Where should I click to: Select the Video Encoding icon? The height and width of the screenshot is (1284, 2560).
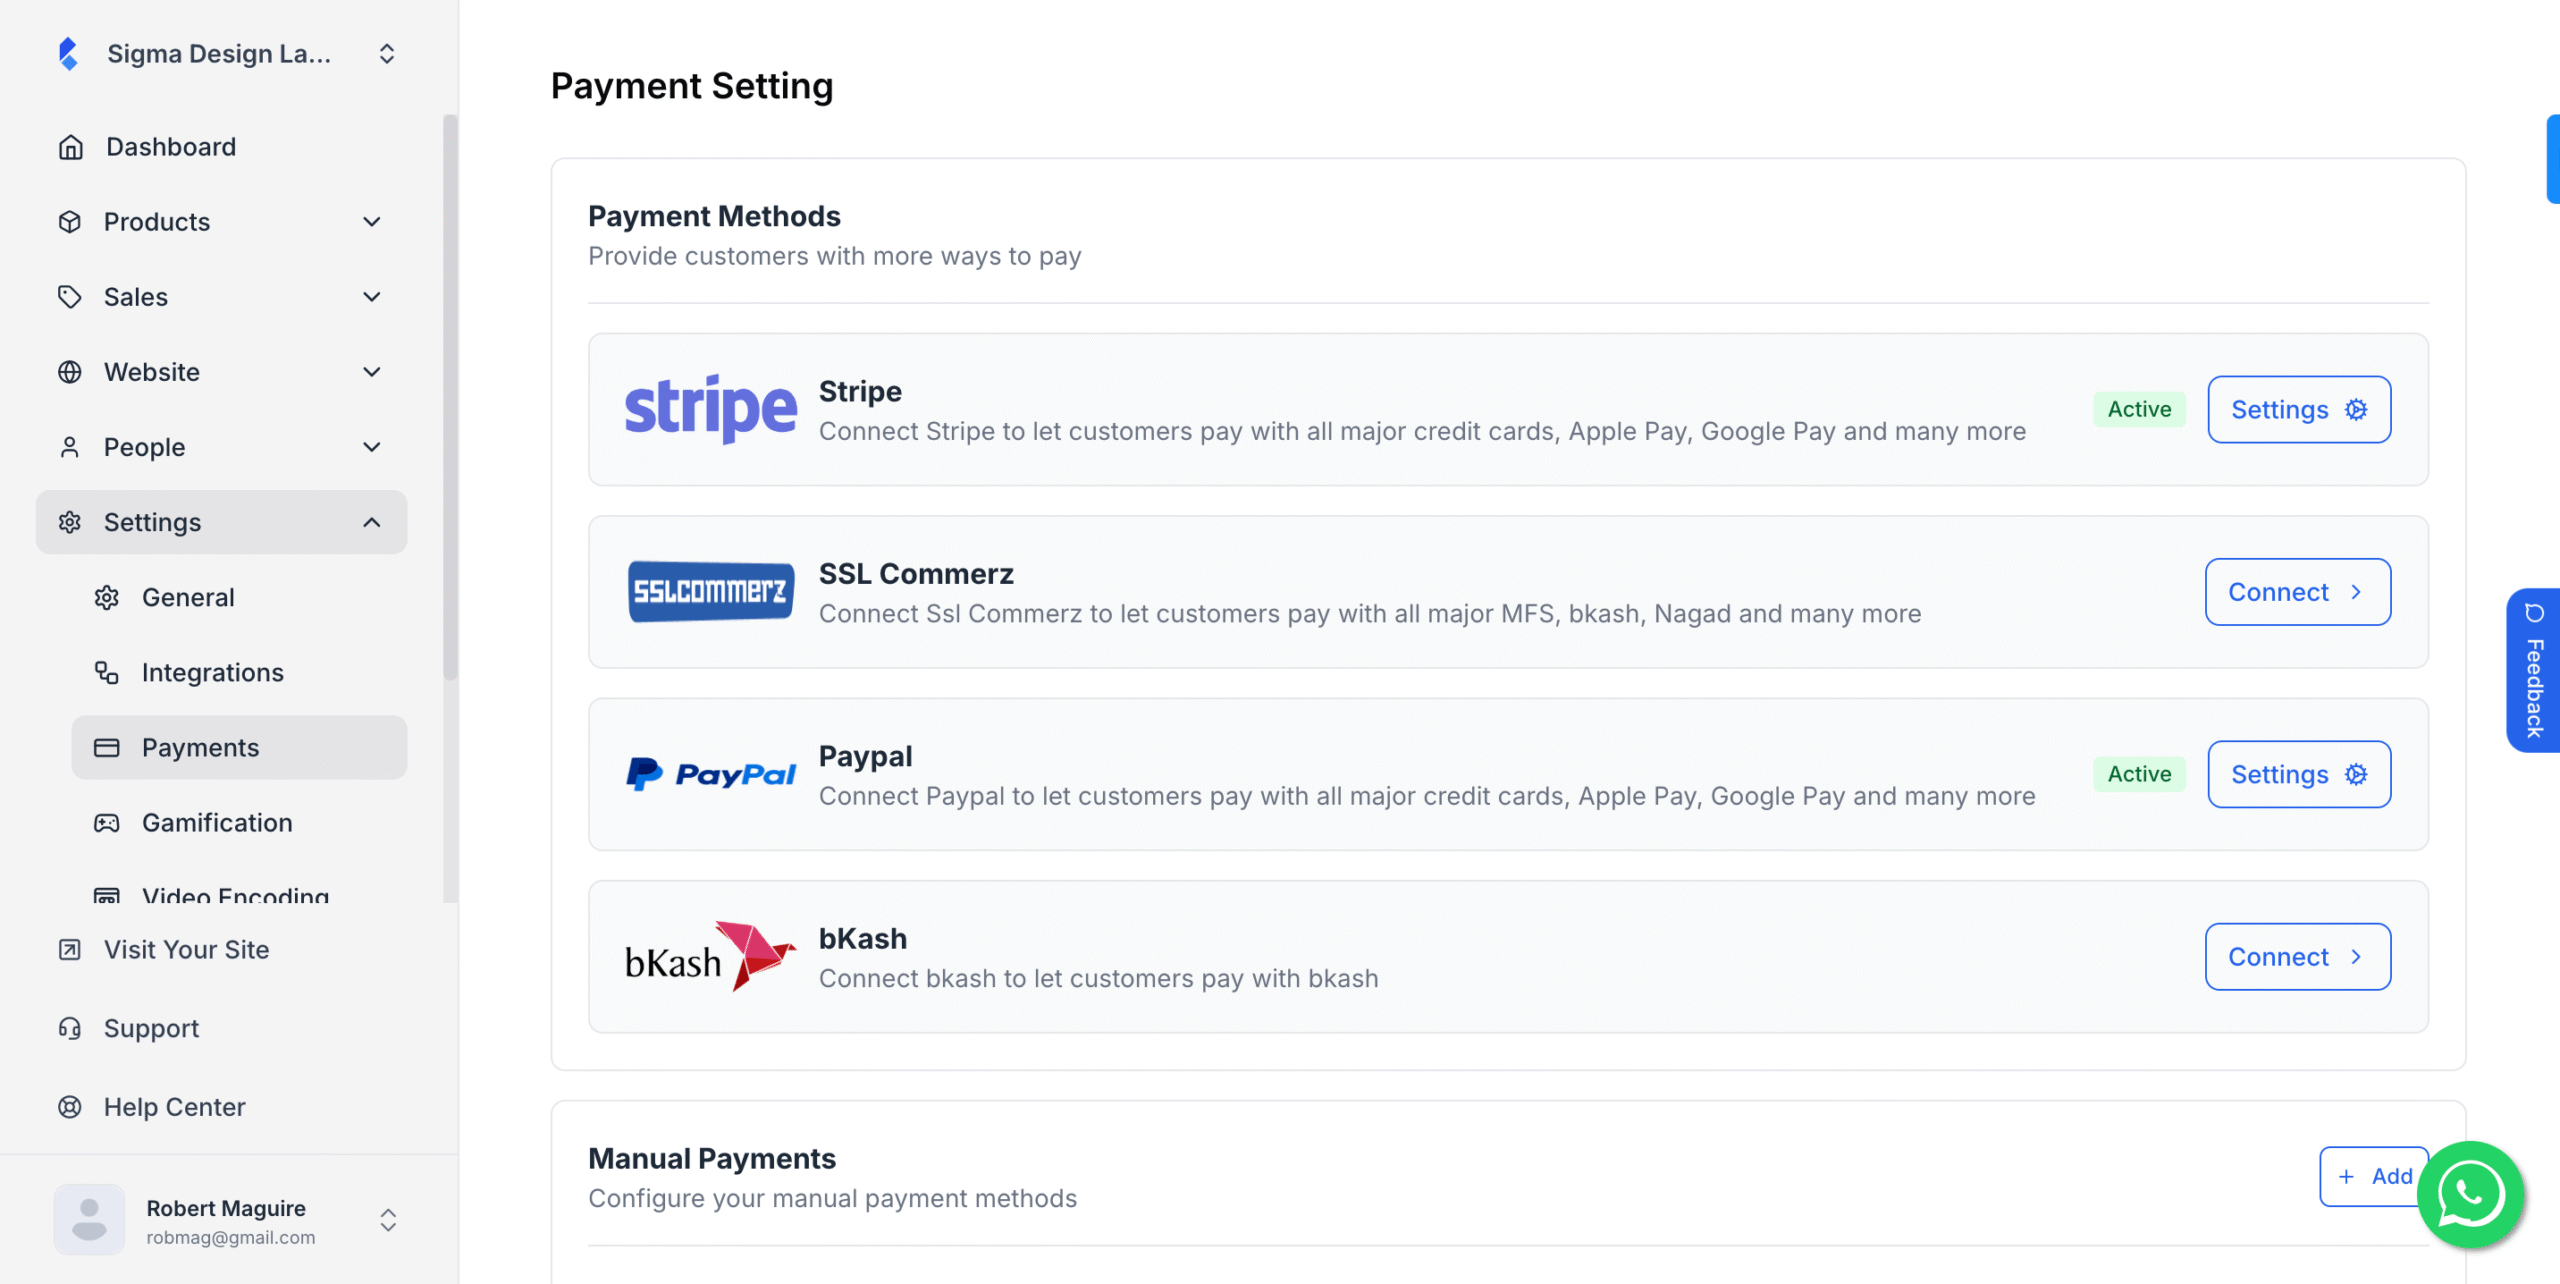(107, 896)
